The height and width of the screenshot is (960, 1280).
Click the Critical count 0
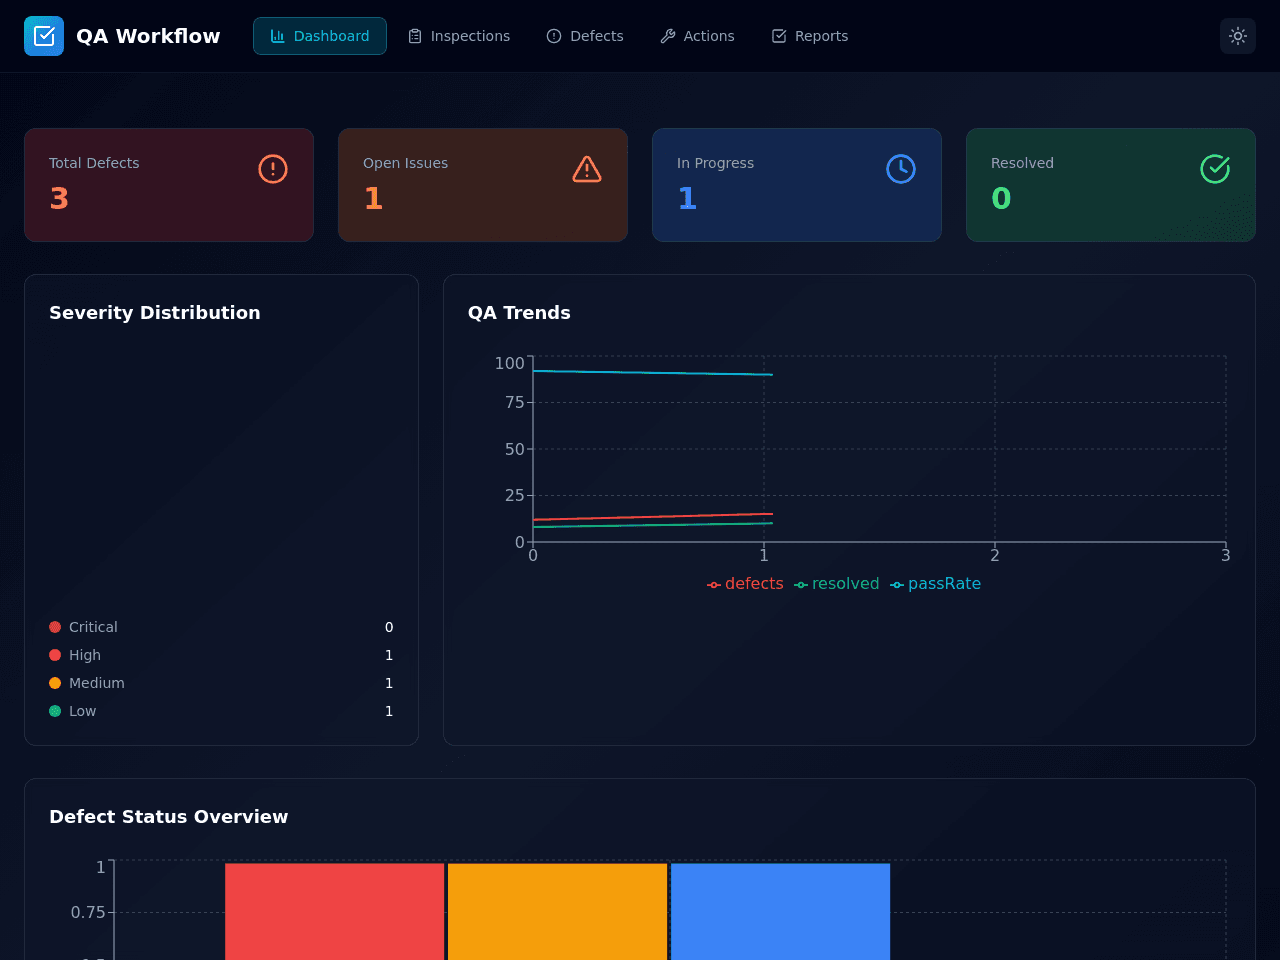(389, 627)
